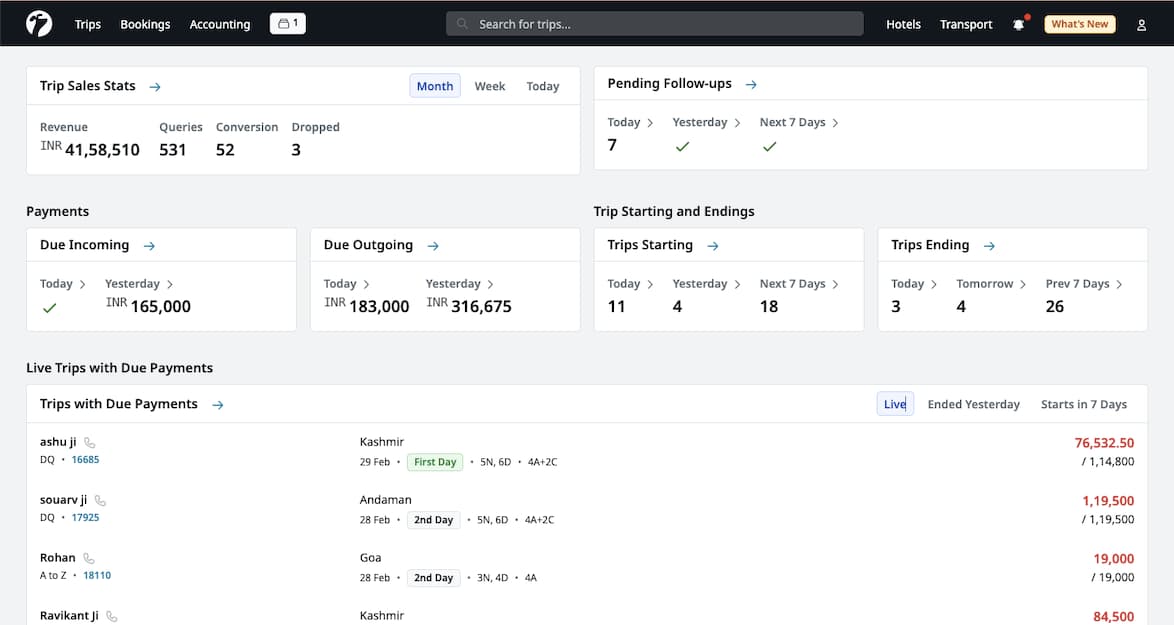
Task: Click the trip search field
Action: [x=655, y=23]
